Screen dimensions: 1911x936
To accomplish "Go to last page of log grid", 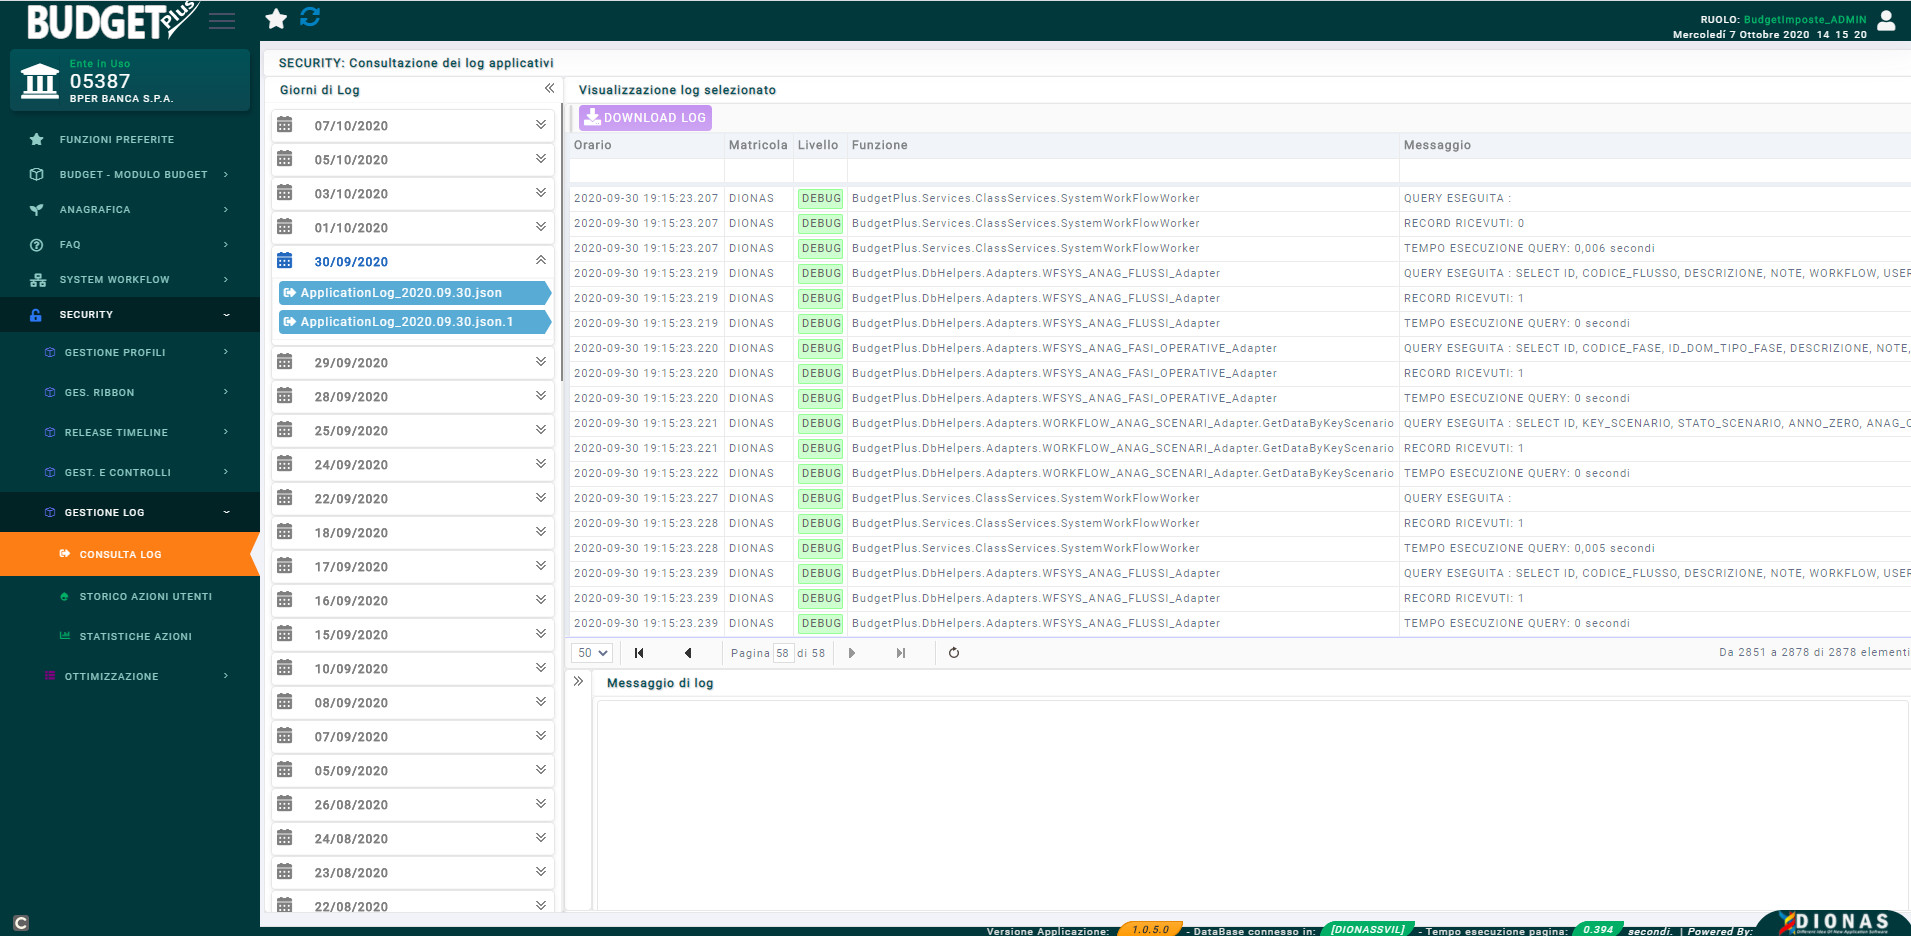I will [x=901, y=653].
